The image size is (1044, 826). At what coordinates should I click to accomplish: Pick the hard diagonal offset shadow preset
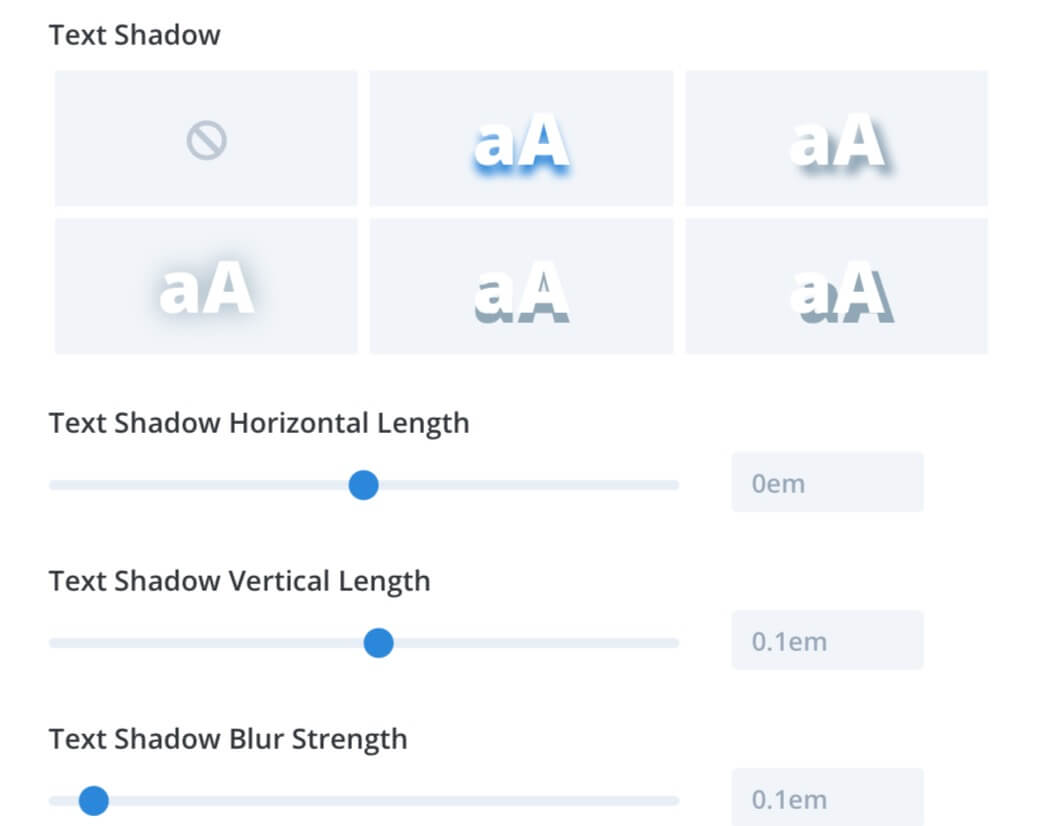click(x=836, y=286)
